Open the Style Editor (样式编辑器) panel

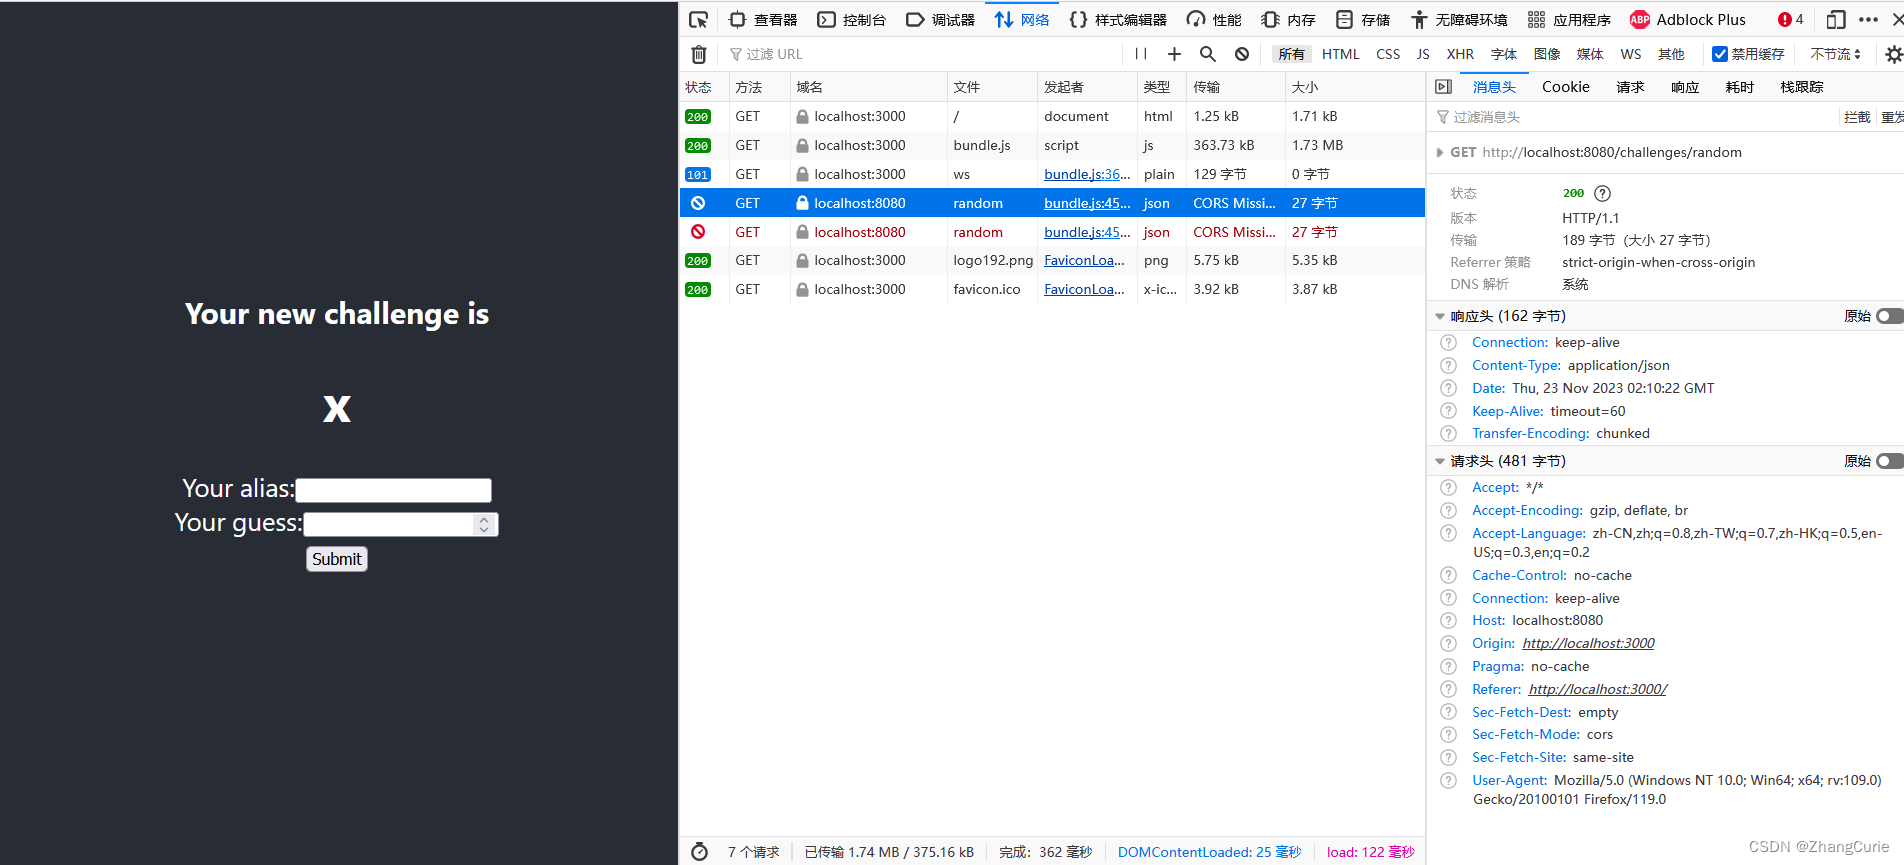1118,19
